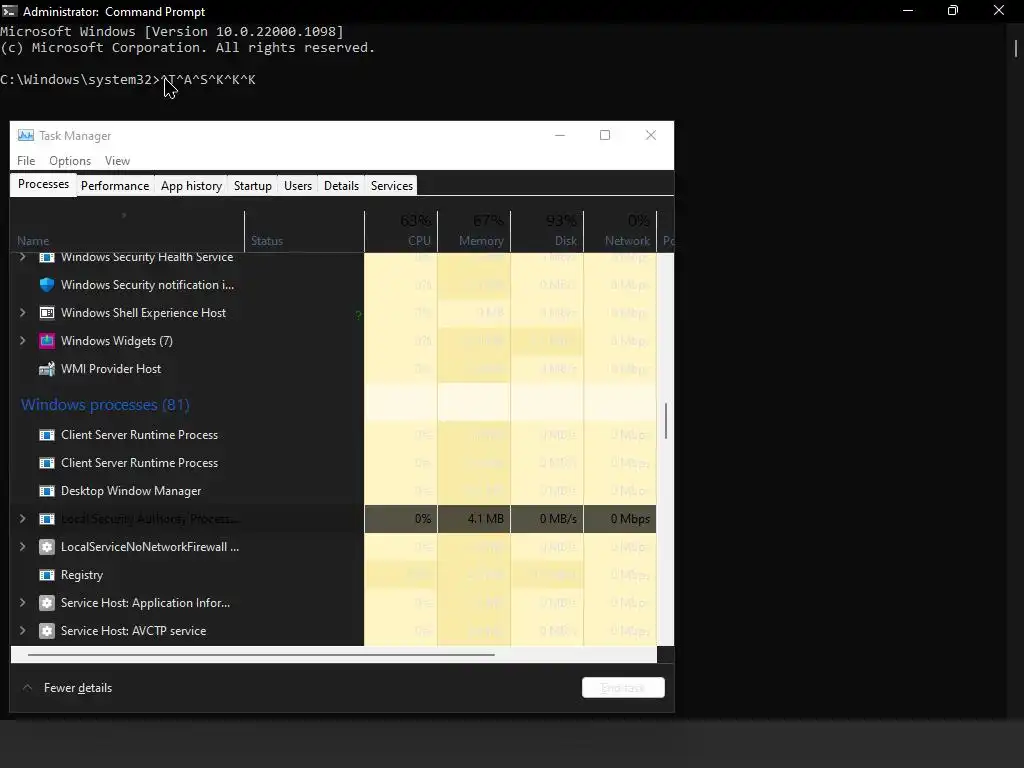Click the End task button
Viewport: 1024px width, 768px height.
click(623, 688)
